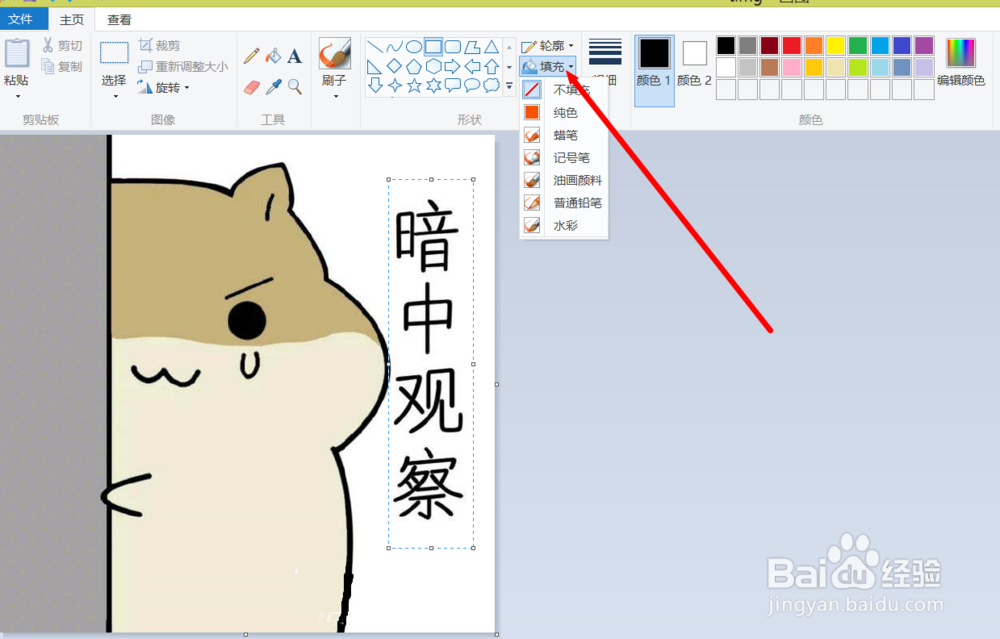
Task: Click the Resize image button
Action: point(183,66)
